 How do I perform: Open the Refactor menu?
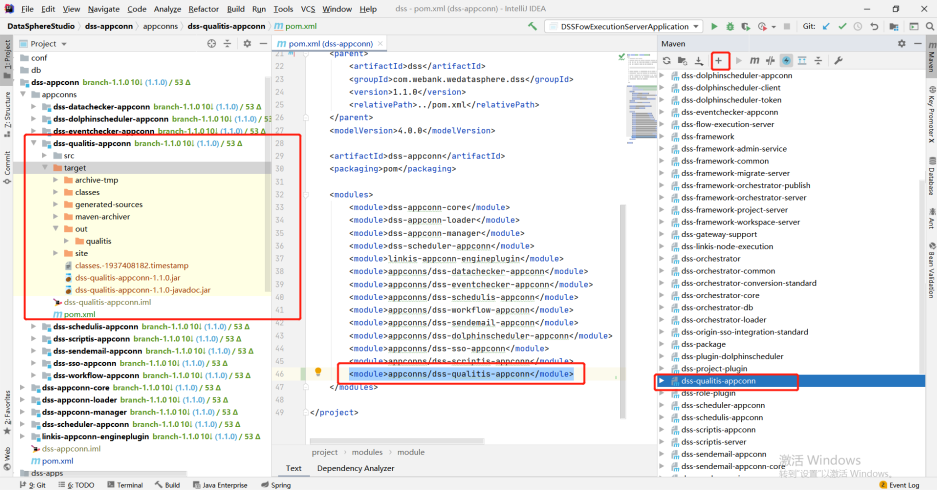203,8
